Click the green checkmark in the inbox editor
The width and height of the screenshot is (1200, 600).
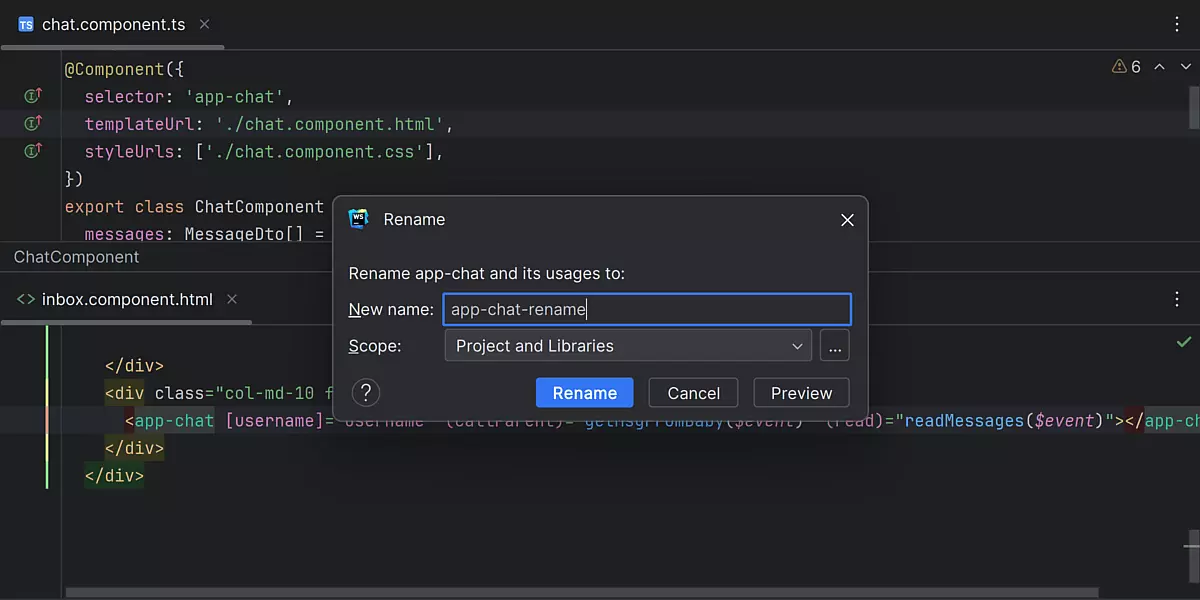[x=1184, y=342]
